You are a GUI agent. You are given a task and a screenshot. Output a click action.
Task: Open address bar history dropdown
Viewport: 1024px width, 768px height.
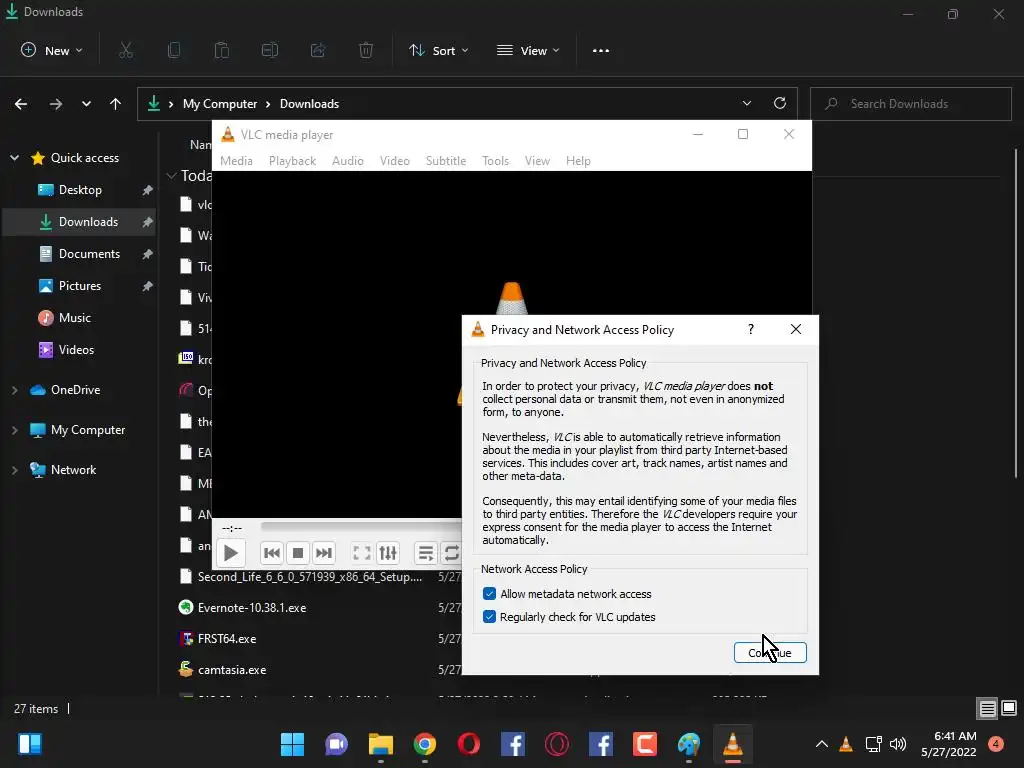point(747,103)
